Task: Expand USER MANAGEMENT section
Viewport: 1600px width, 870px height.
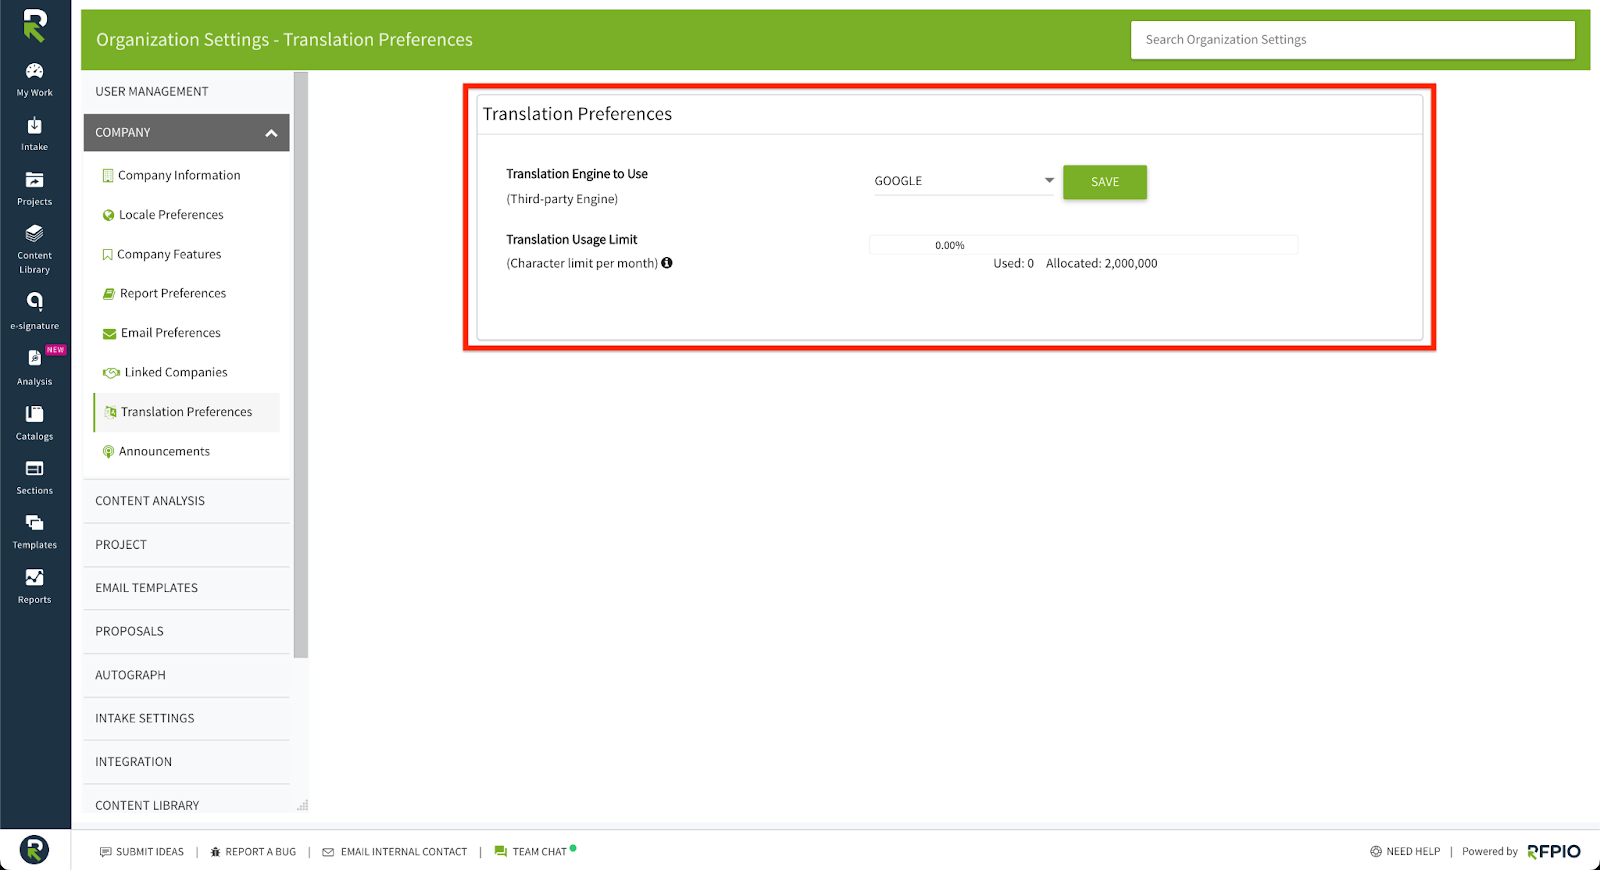Action: [x=187, y=91]
